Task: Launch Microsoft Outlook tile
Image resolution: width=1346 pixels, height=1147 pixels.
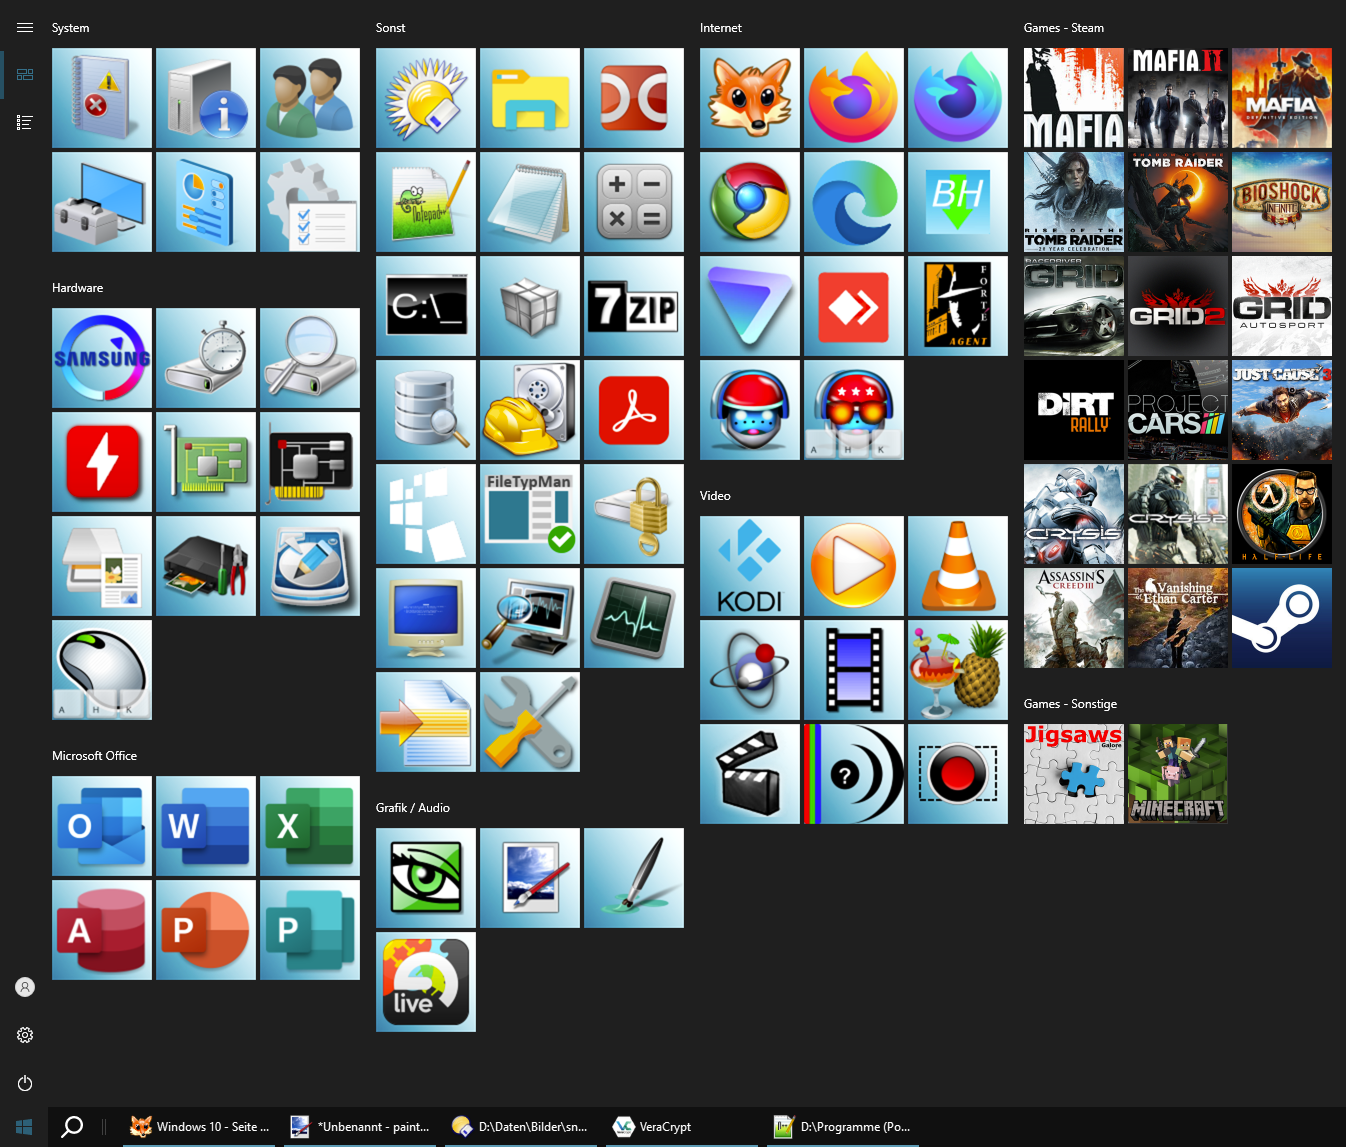Action: [x=102, y=826]
